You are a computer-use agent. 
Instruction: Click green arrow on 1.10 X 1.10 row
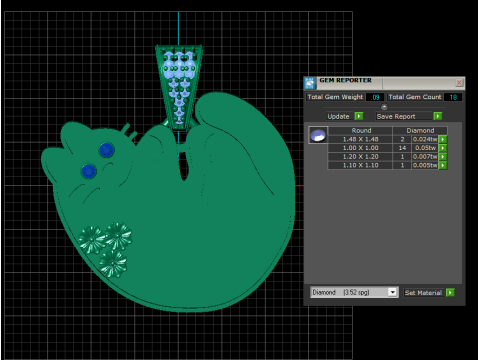(443, 165)
